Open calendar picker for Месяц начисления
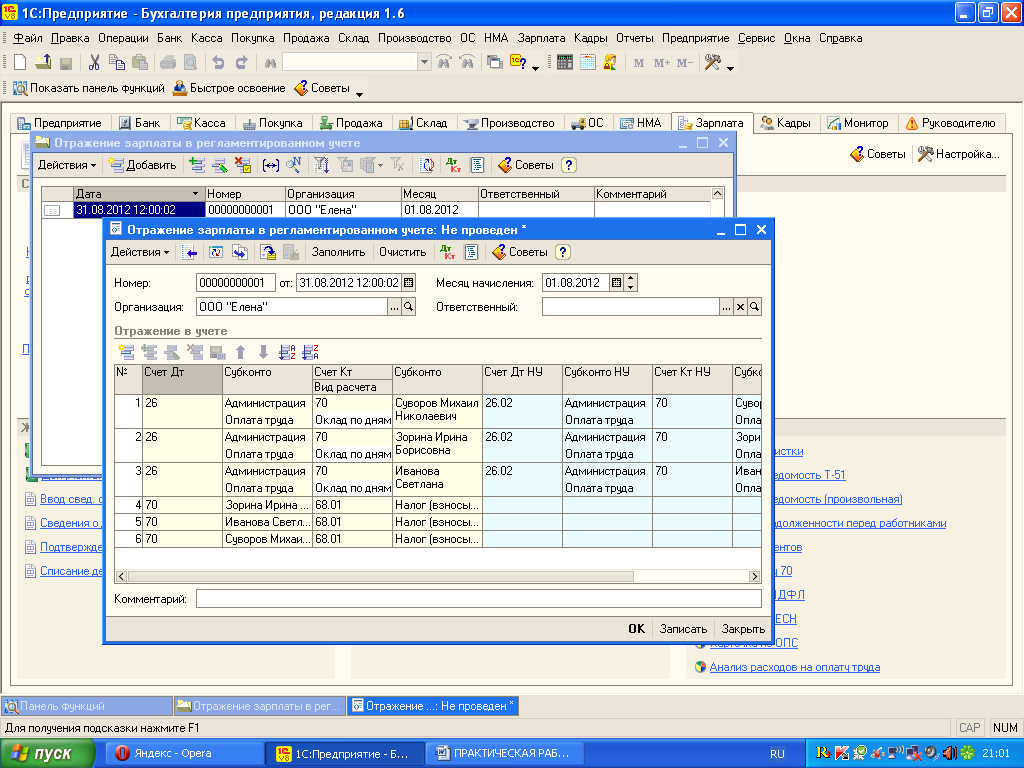 (x=616, y=283)
